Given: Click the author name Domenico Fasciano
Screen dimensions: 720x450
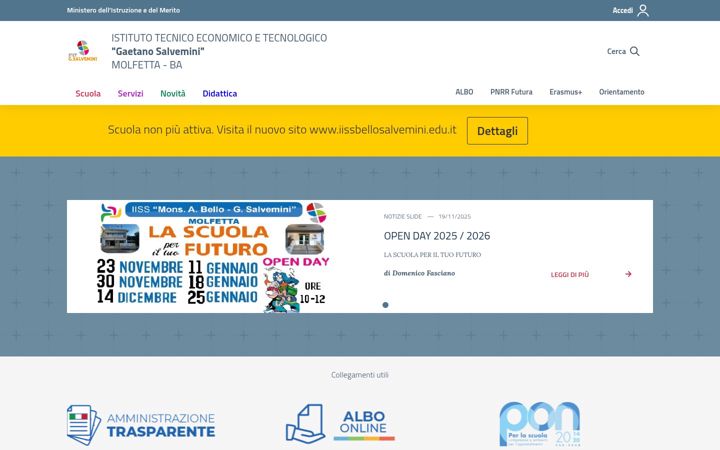Looking at the screenshot, I should pyautogui.click(x=423, y=273).
